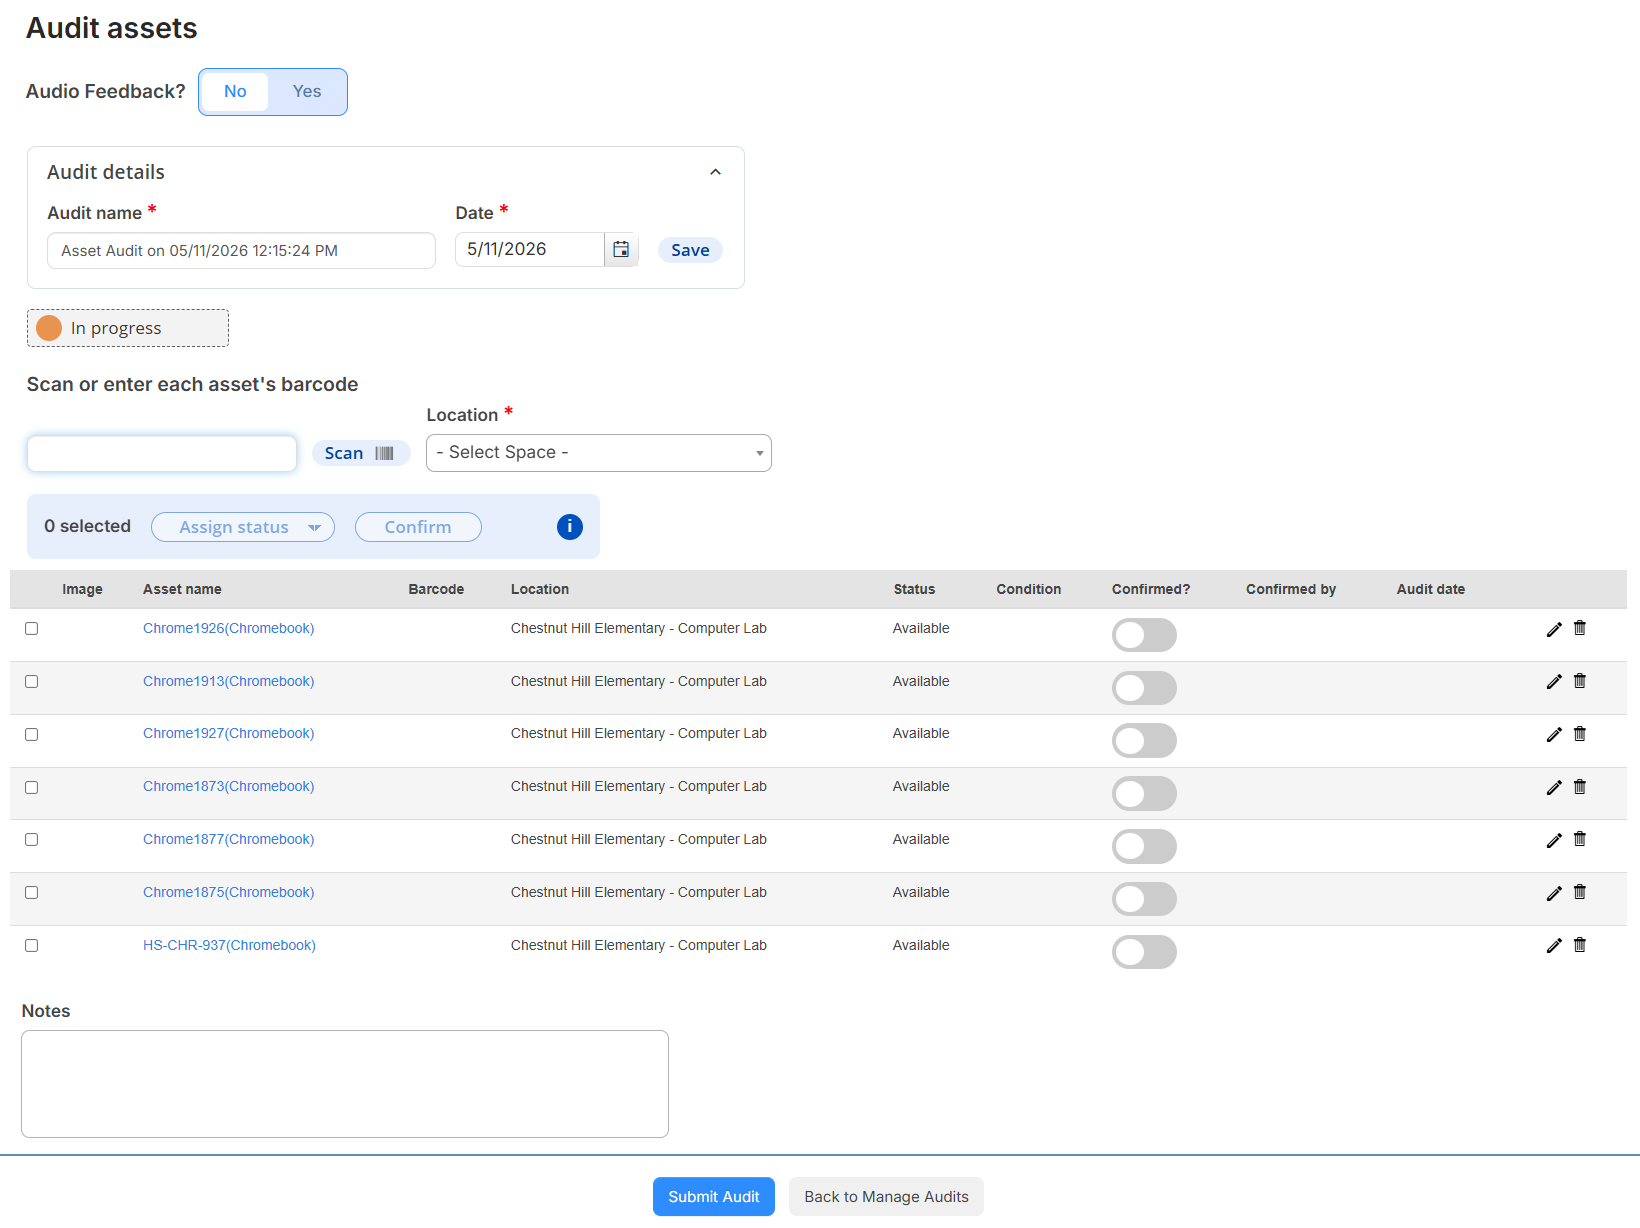Sort by Location column header
Image resolution: width=1640 pixels, height=1228 pixels.
coord(540,589)
